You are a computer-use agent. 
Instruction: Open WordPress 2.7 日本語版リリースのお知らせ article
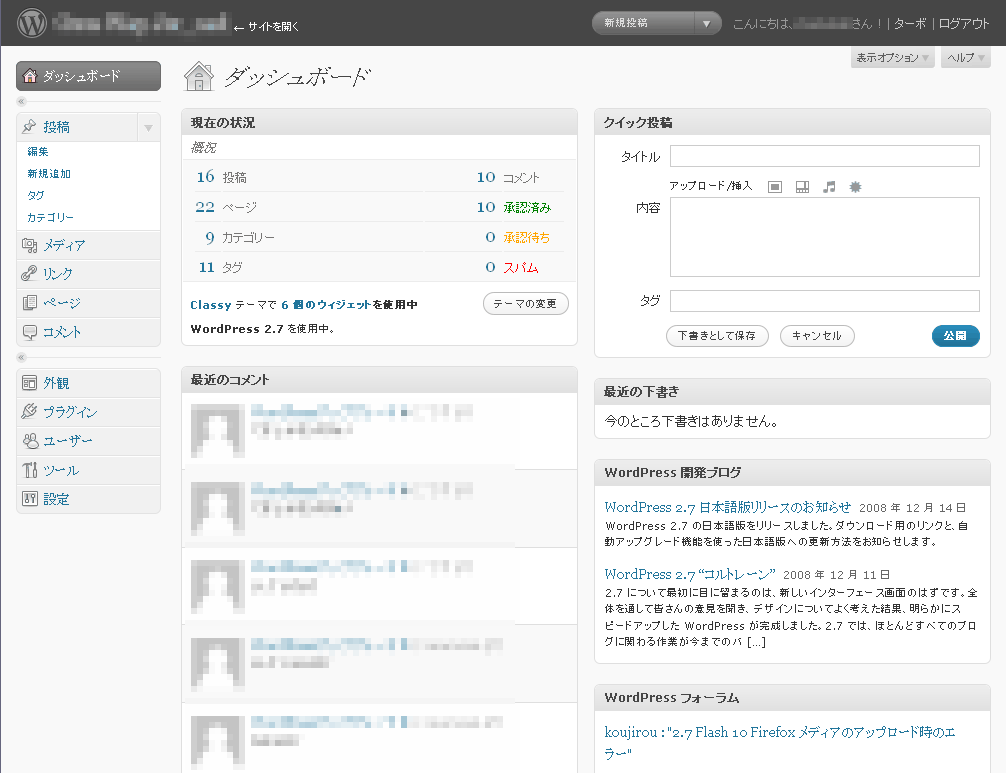(728, 507)
